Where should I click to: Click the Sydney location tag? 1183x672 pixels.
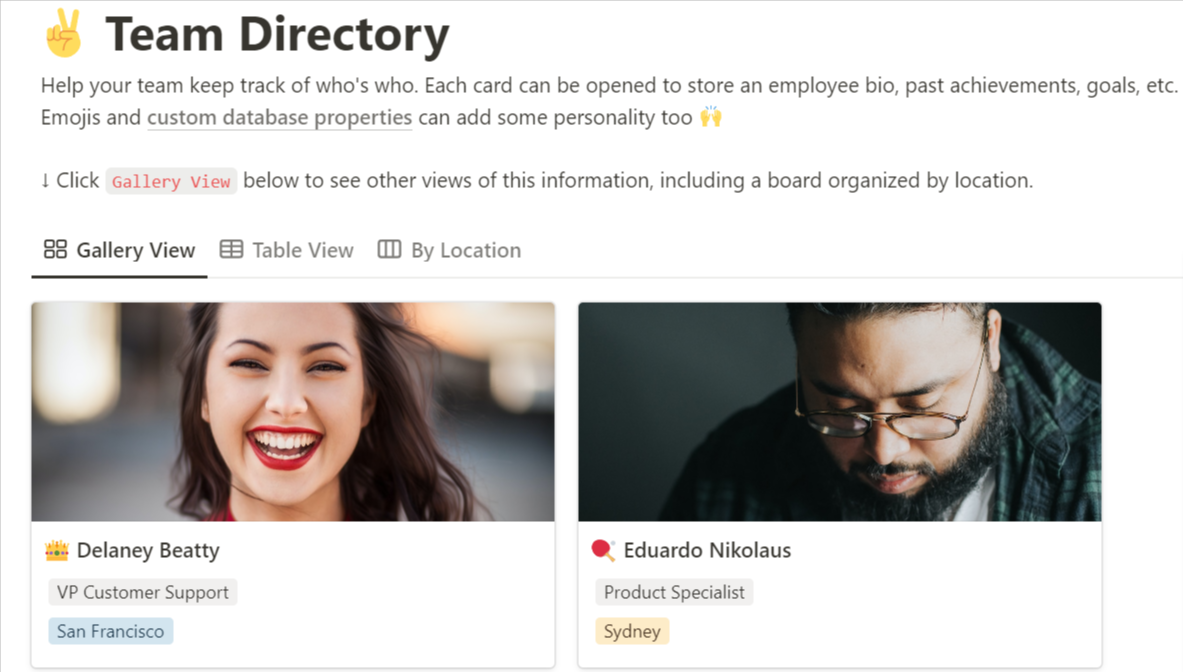tap(632, 631)
